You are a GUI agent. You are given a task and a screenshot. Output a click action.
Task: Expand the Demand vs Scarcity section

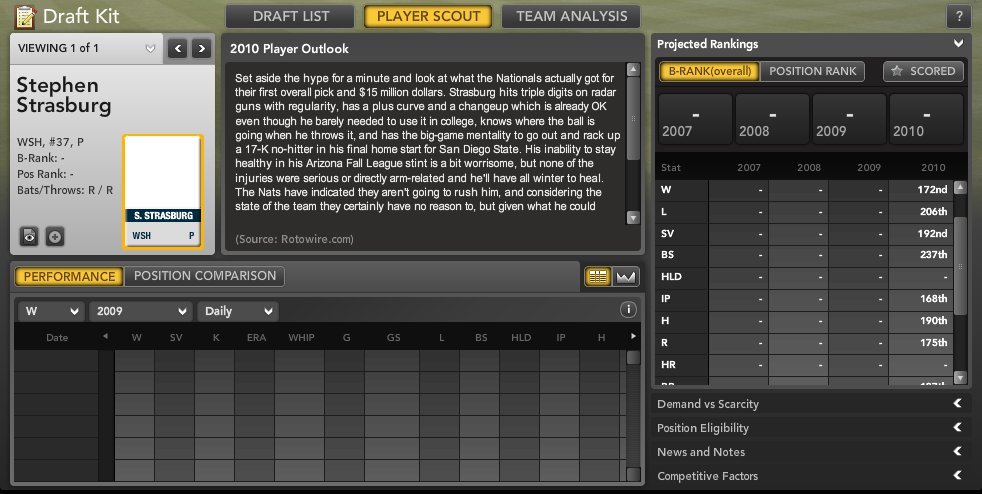(810, 404)
